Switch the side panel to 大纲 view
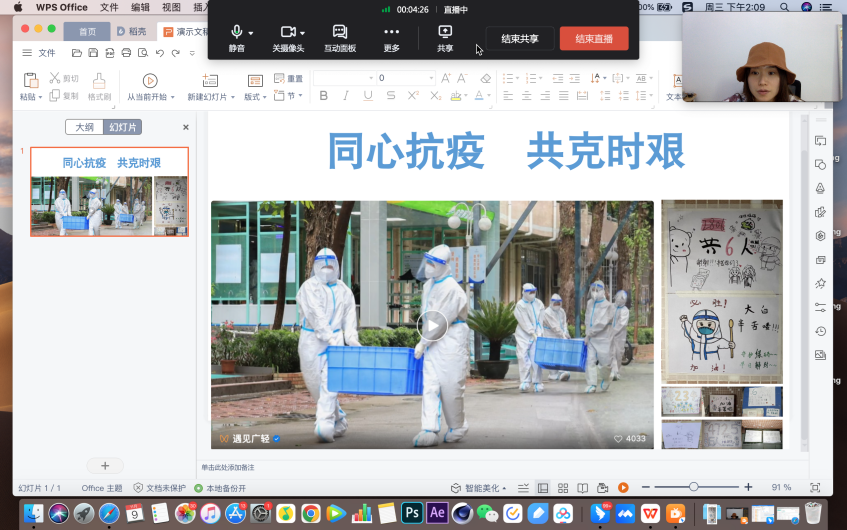The height and width of the screenshot is (530, 847). coord(84,127)
